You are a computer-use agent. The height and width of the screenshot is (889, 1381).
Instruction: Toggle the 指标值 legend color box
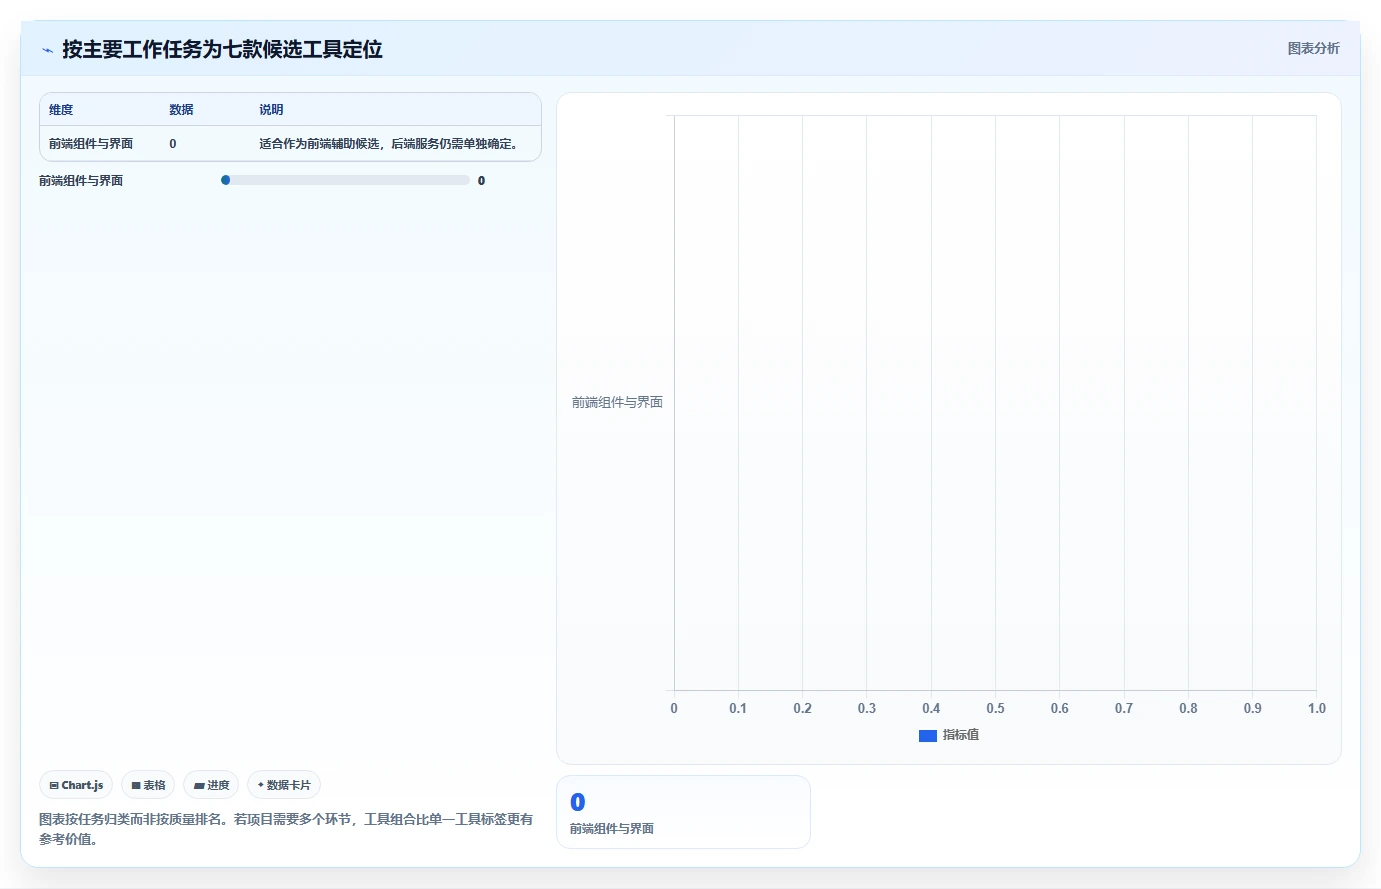927,735
